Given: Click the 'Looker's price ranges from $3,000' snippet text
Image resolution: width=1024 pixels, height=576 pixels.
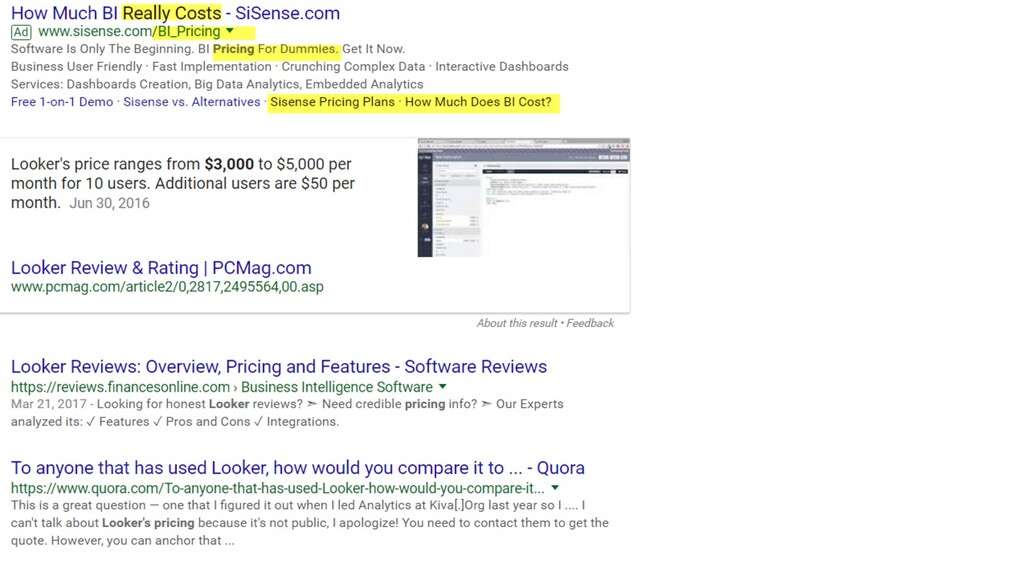Looking at the screenshot, I should (x=183, y=183).
